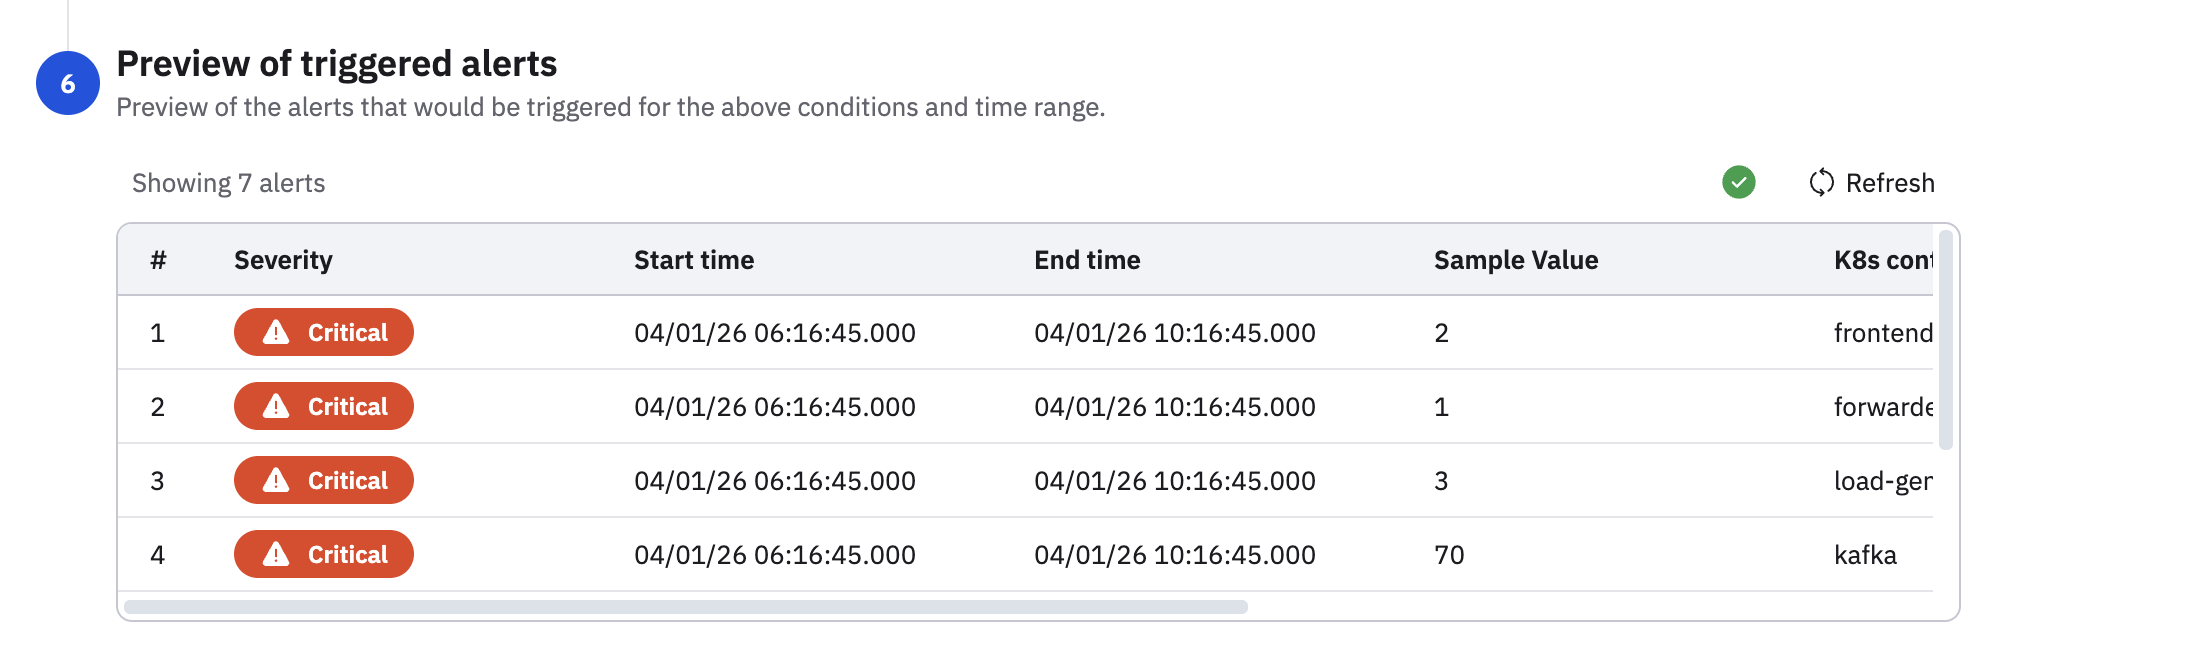Click the Severity column header
The image size is (2190, 656).
pyautogui.click(x=283, y=260)
